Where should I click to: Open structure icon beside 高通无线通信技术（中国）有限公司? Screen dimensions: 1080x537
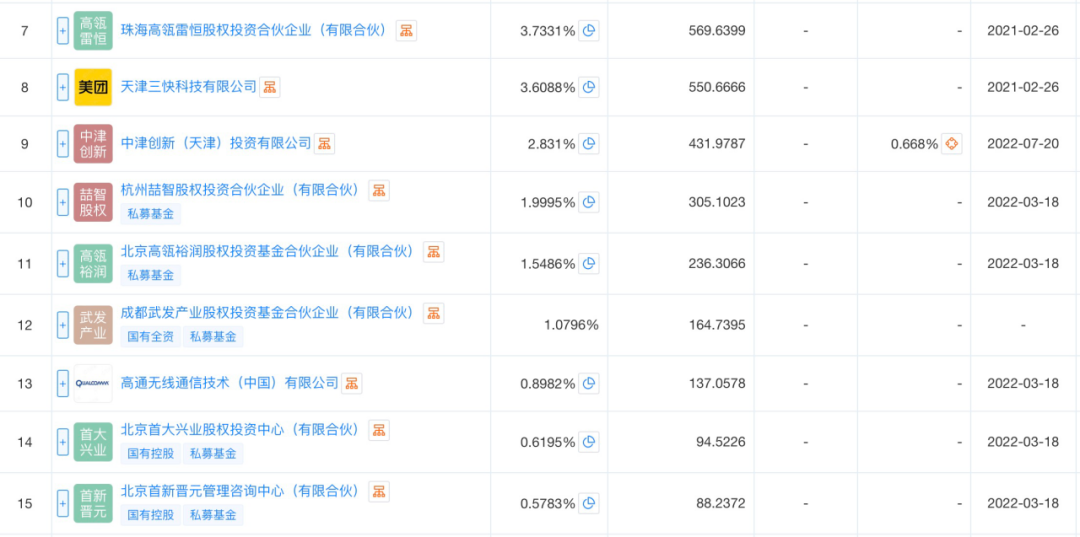352,383
